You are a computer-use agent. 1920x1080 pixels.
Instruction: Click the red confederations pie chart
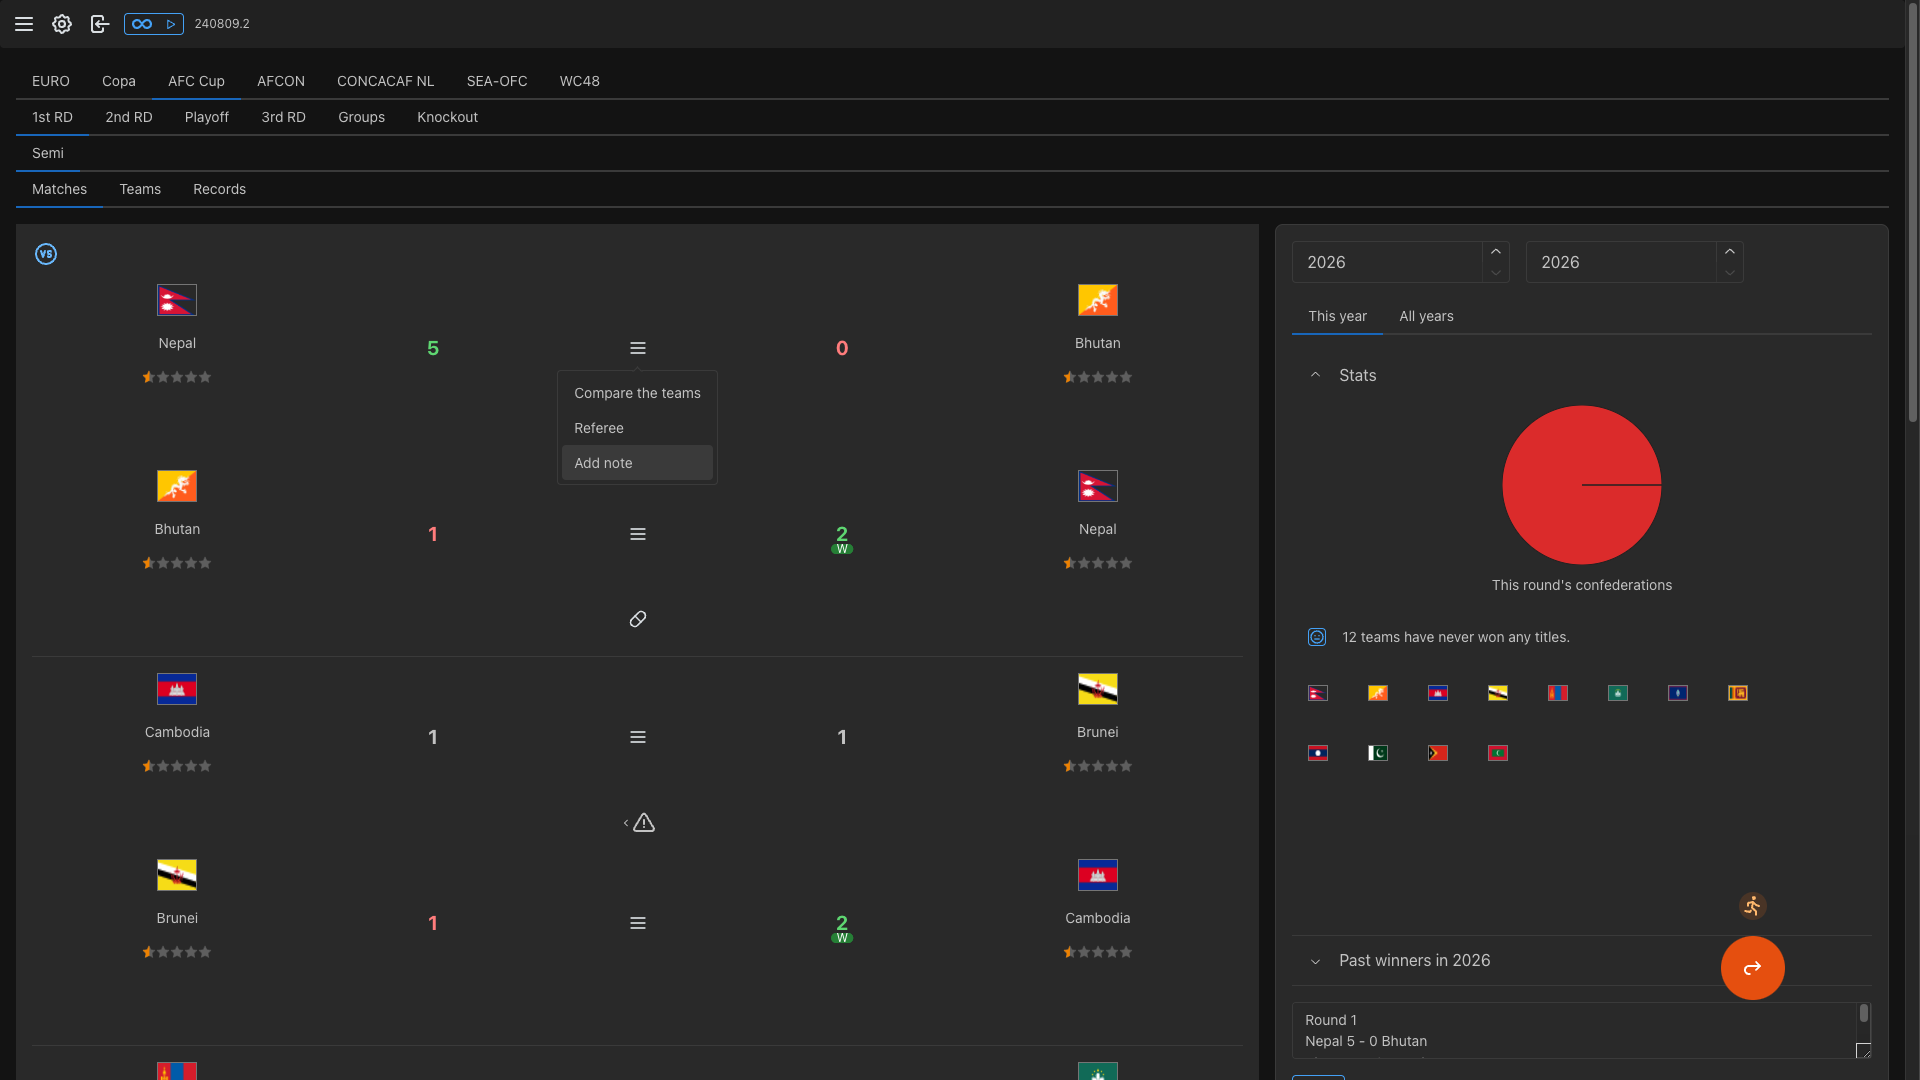pos(1582,485)
